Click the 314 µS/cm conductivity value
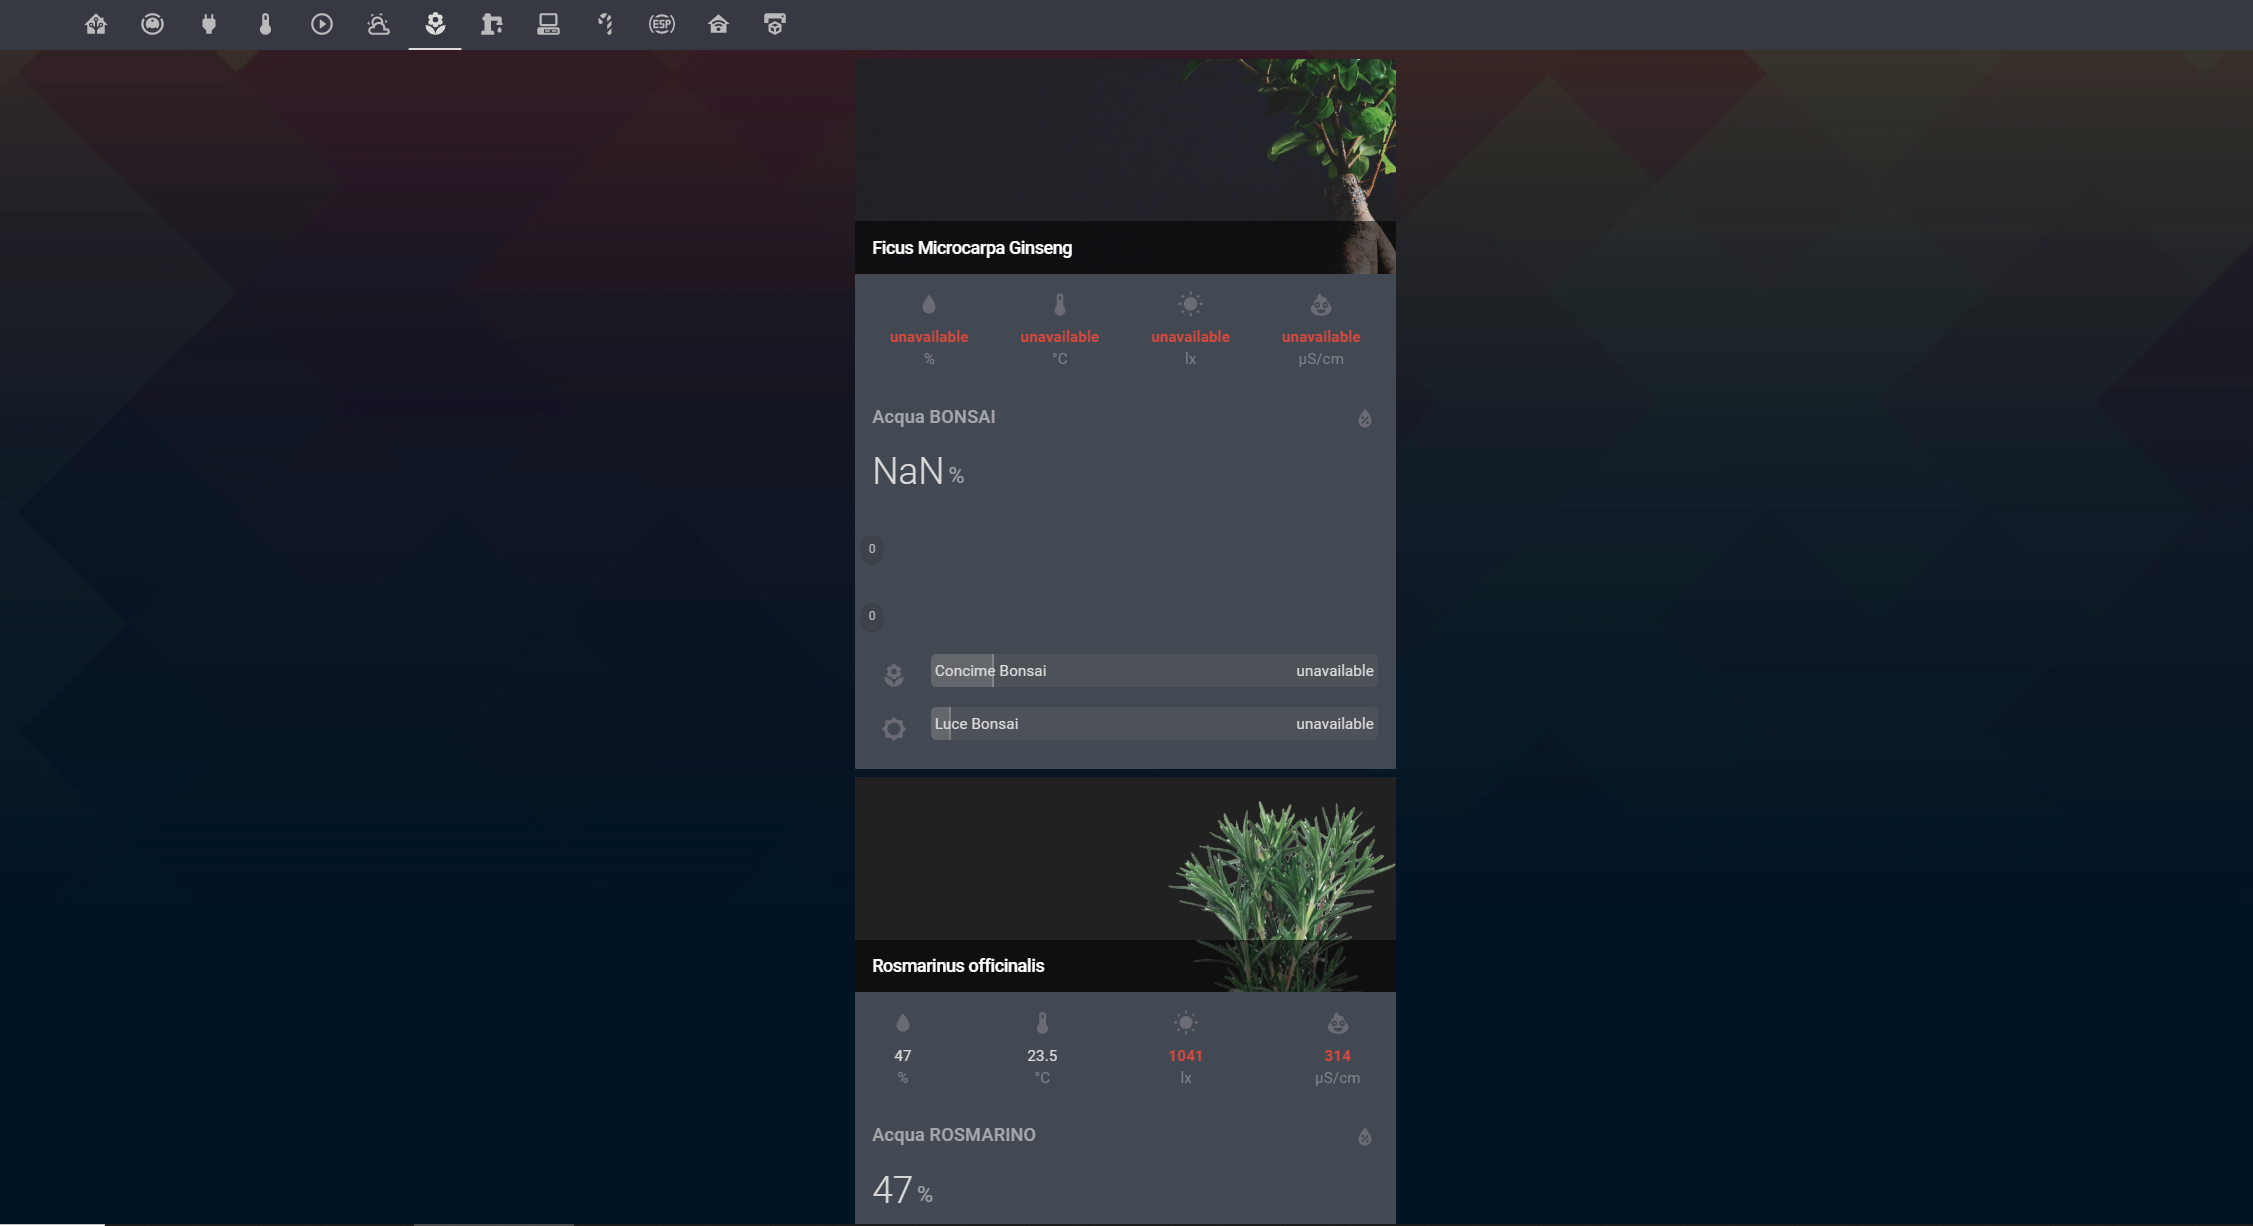This screenshot has width=2253, height=1226. pos(1338,1056)
